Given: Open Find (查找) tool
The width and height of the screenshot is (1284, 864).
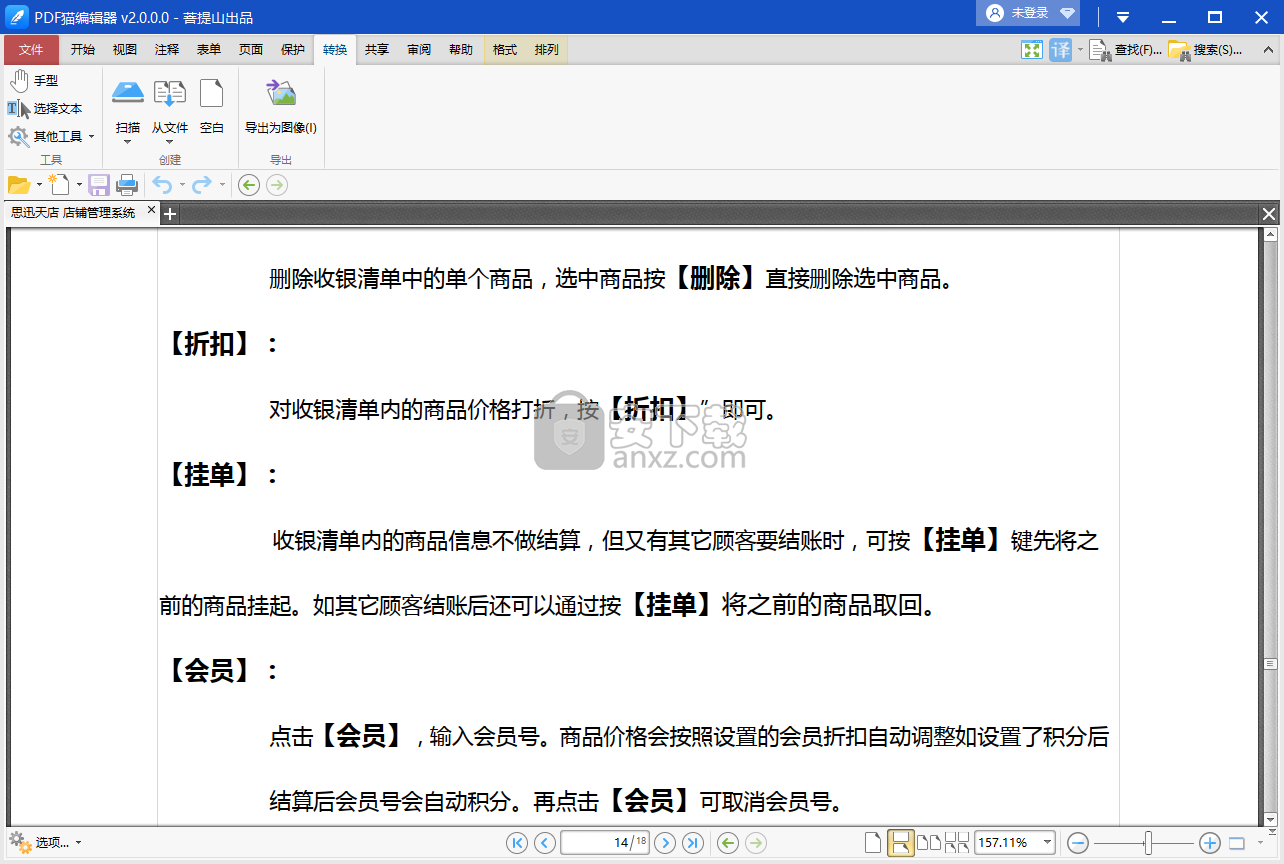Looking at the screenshot, I should pyautogui.click(x=1126, y=49).
